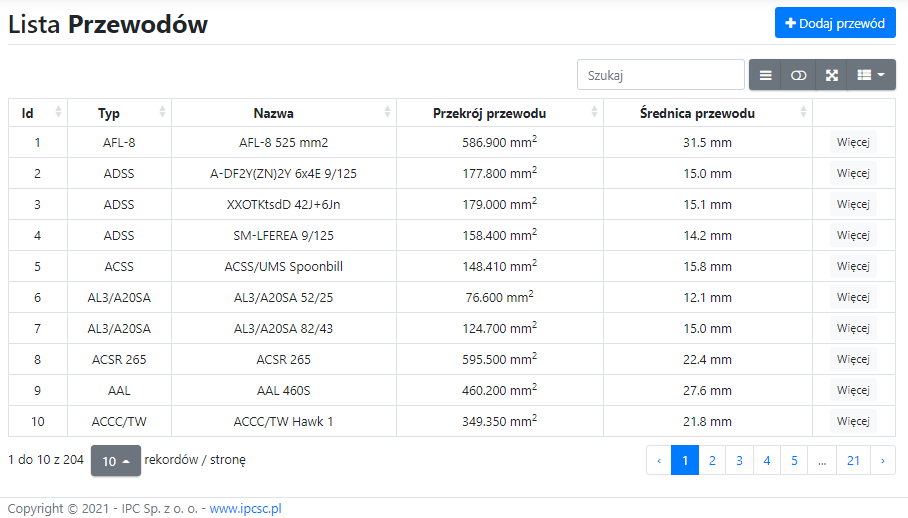908x518 pixels.
Task: Sort the table by Id column
Action: coord(38,113)
